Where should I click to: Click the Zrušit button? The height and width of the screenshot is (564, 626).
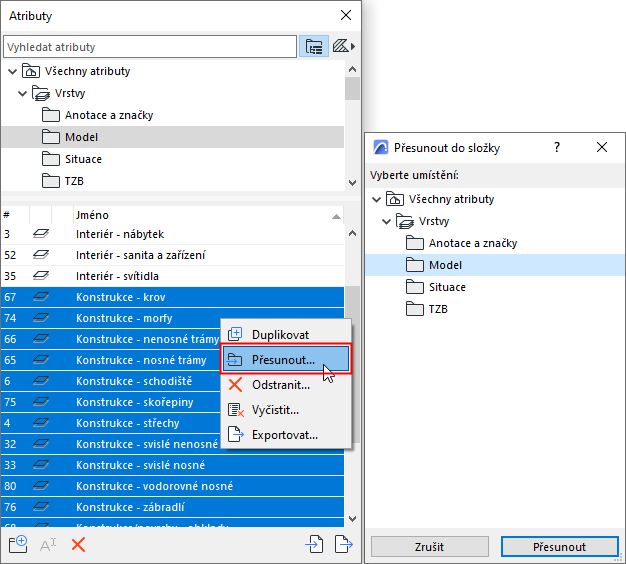pos(430,546)
